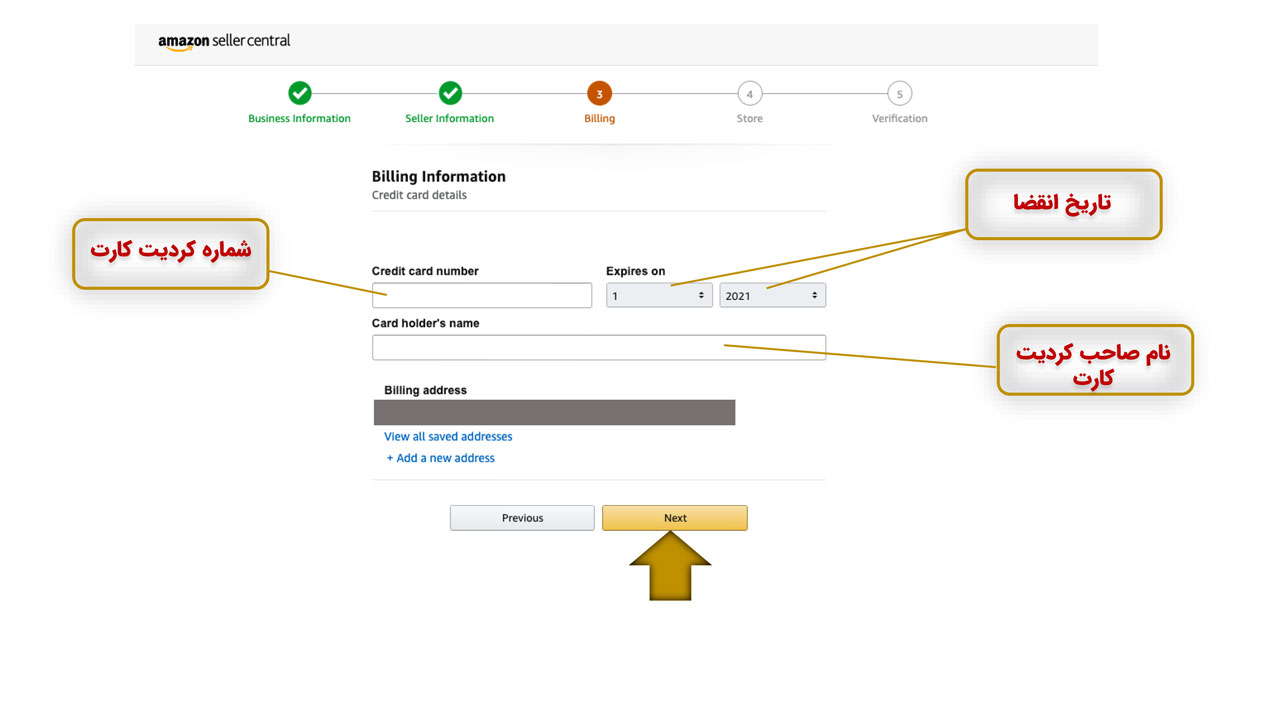The image size is (1280, 720).
Task: Click the Seller Information green checkmark step
Action: [450, 93]
